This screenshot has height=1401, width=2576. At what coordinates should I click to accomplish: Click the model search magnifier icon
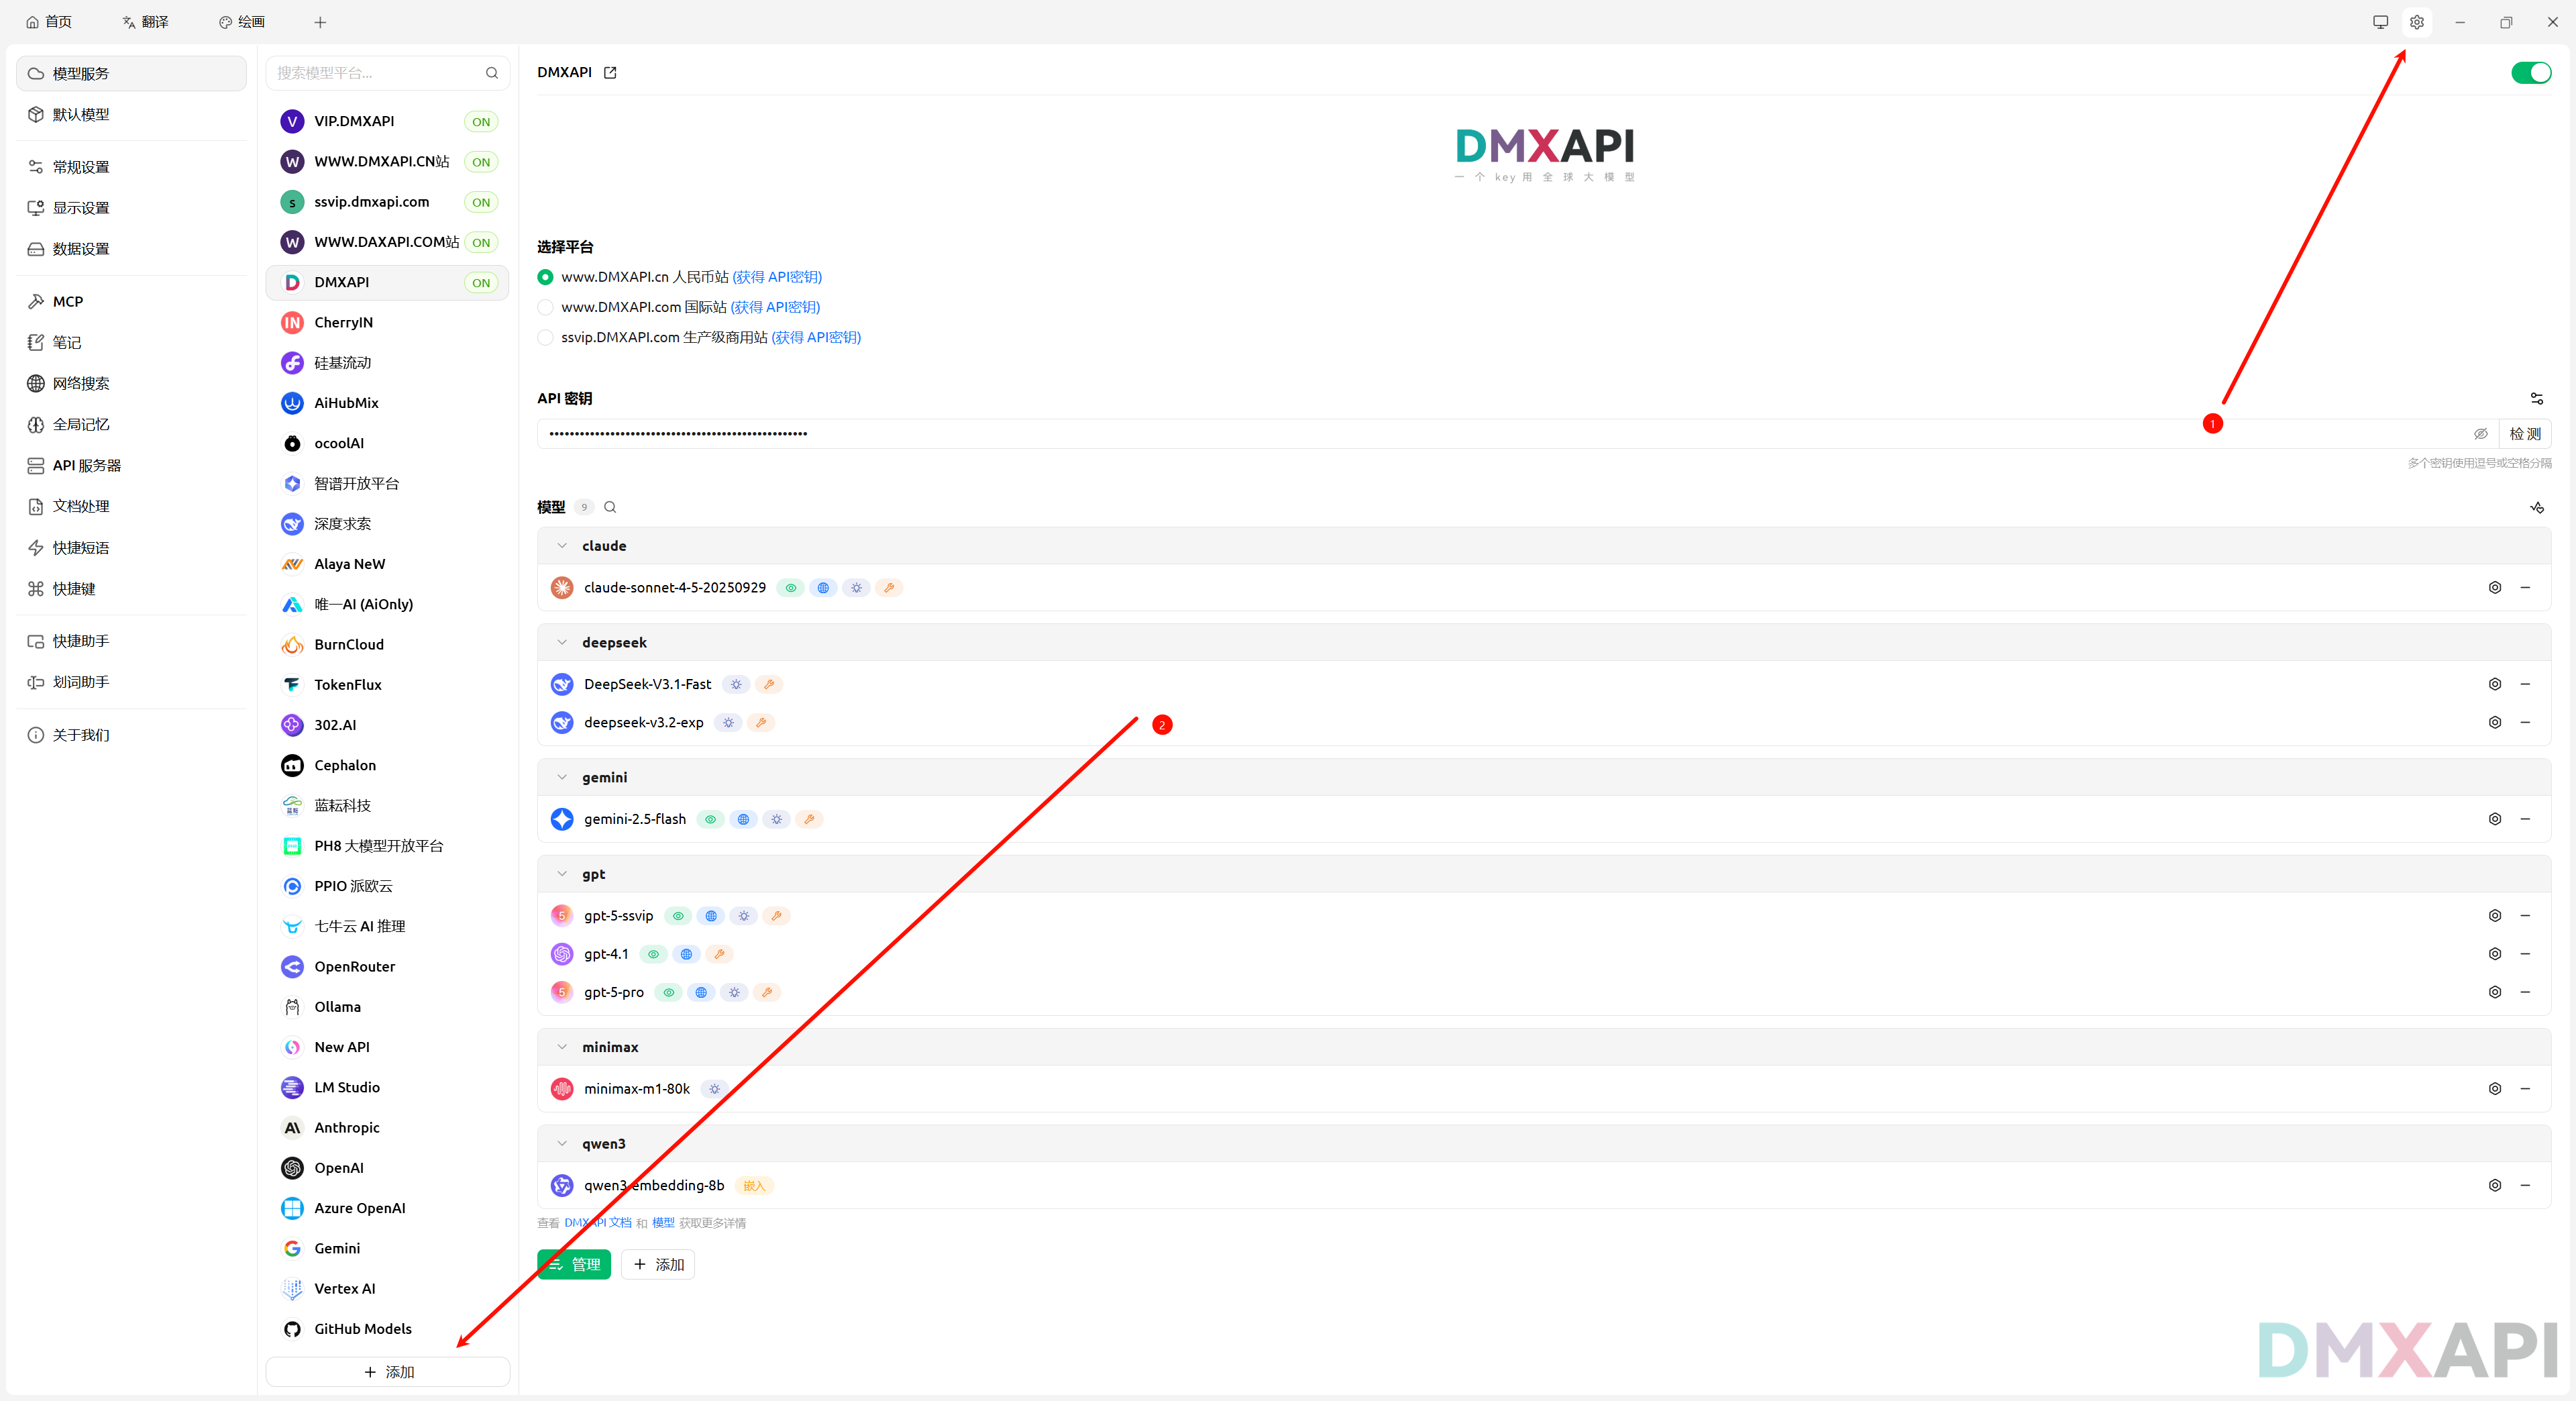[x=610, y=507]
